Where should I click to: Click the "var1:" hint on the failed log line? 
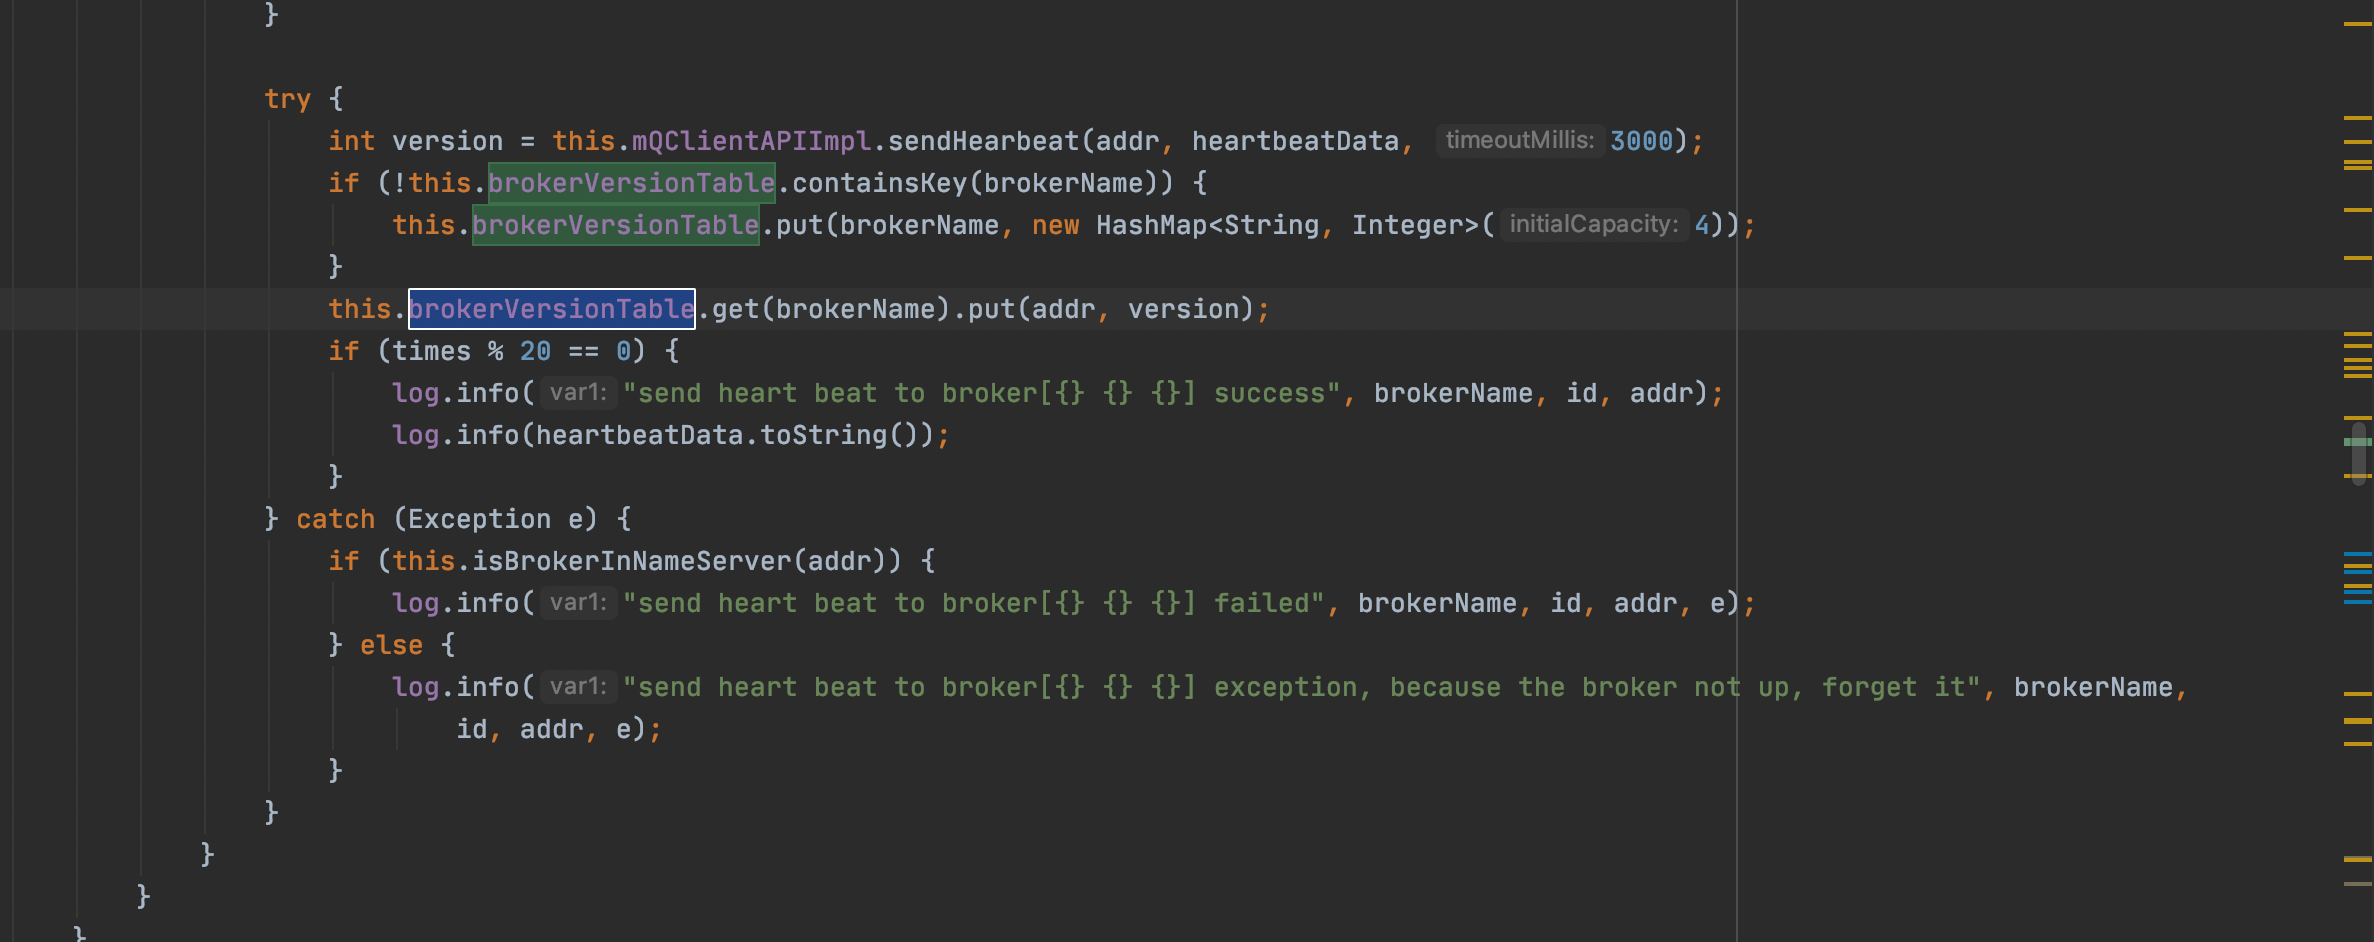[578, 602]
